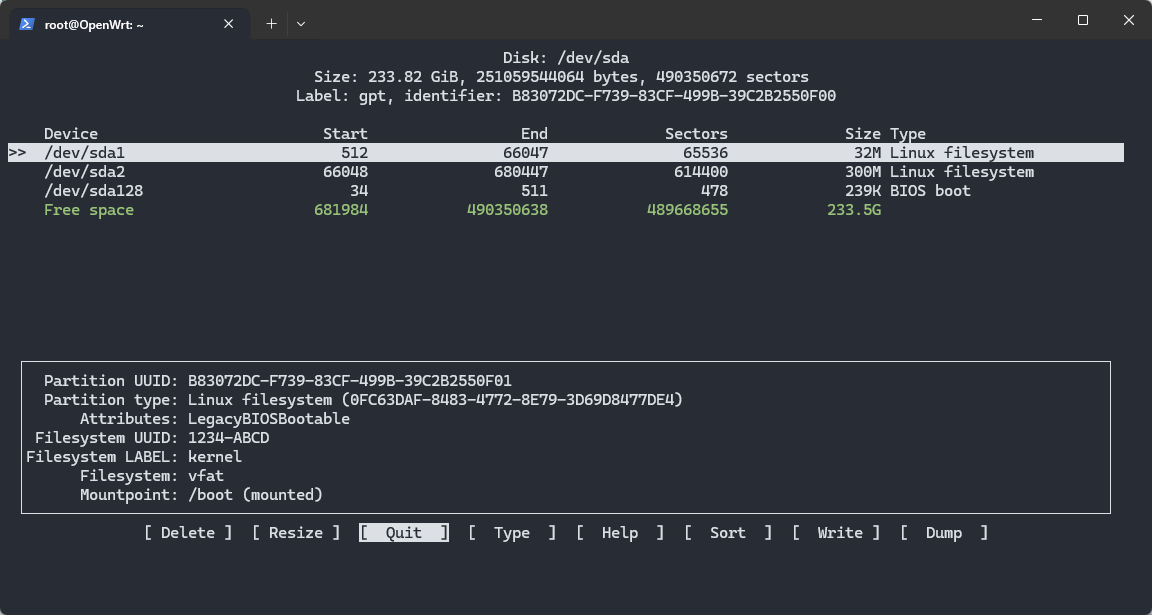
Task: Click the Mountpoint /boot info line
Action: (x=186, y=494)
